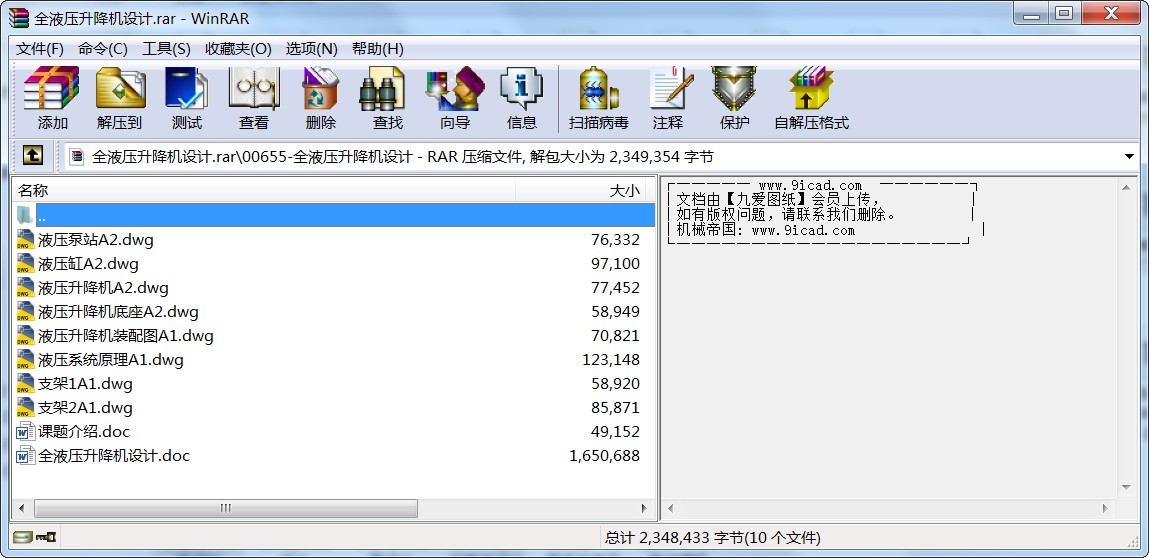Sort files by 名称 column header
This screenshot has height=558, width=1149.
[264, 191]
